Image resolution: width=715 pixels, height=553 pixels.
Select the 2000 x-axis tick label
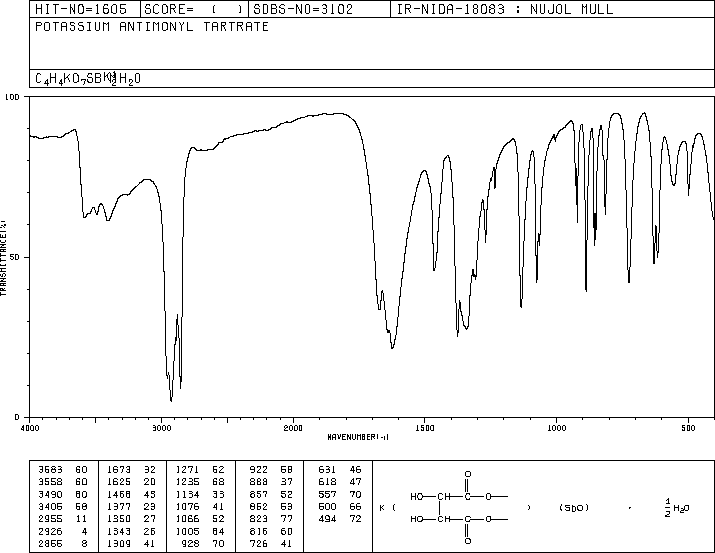coord(293,428)
